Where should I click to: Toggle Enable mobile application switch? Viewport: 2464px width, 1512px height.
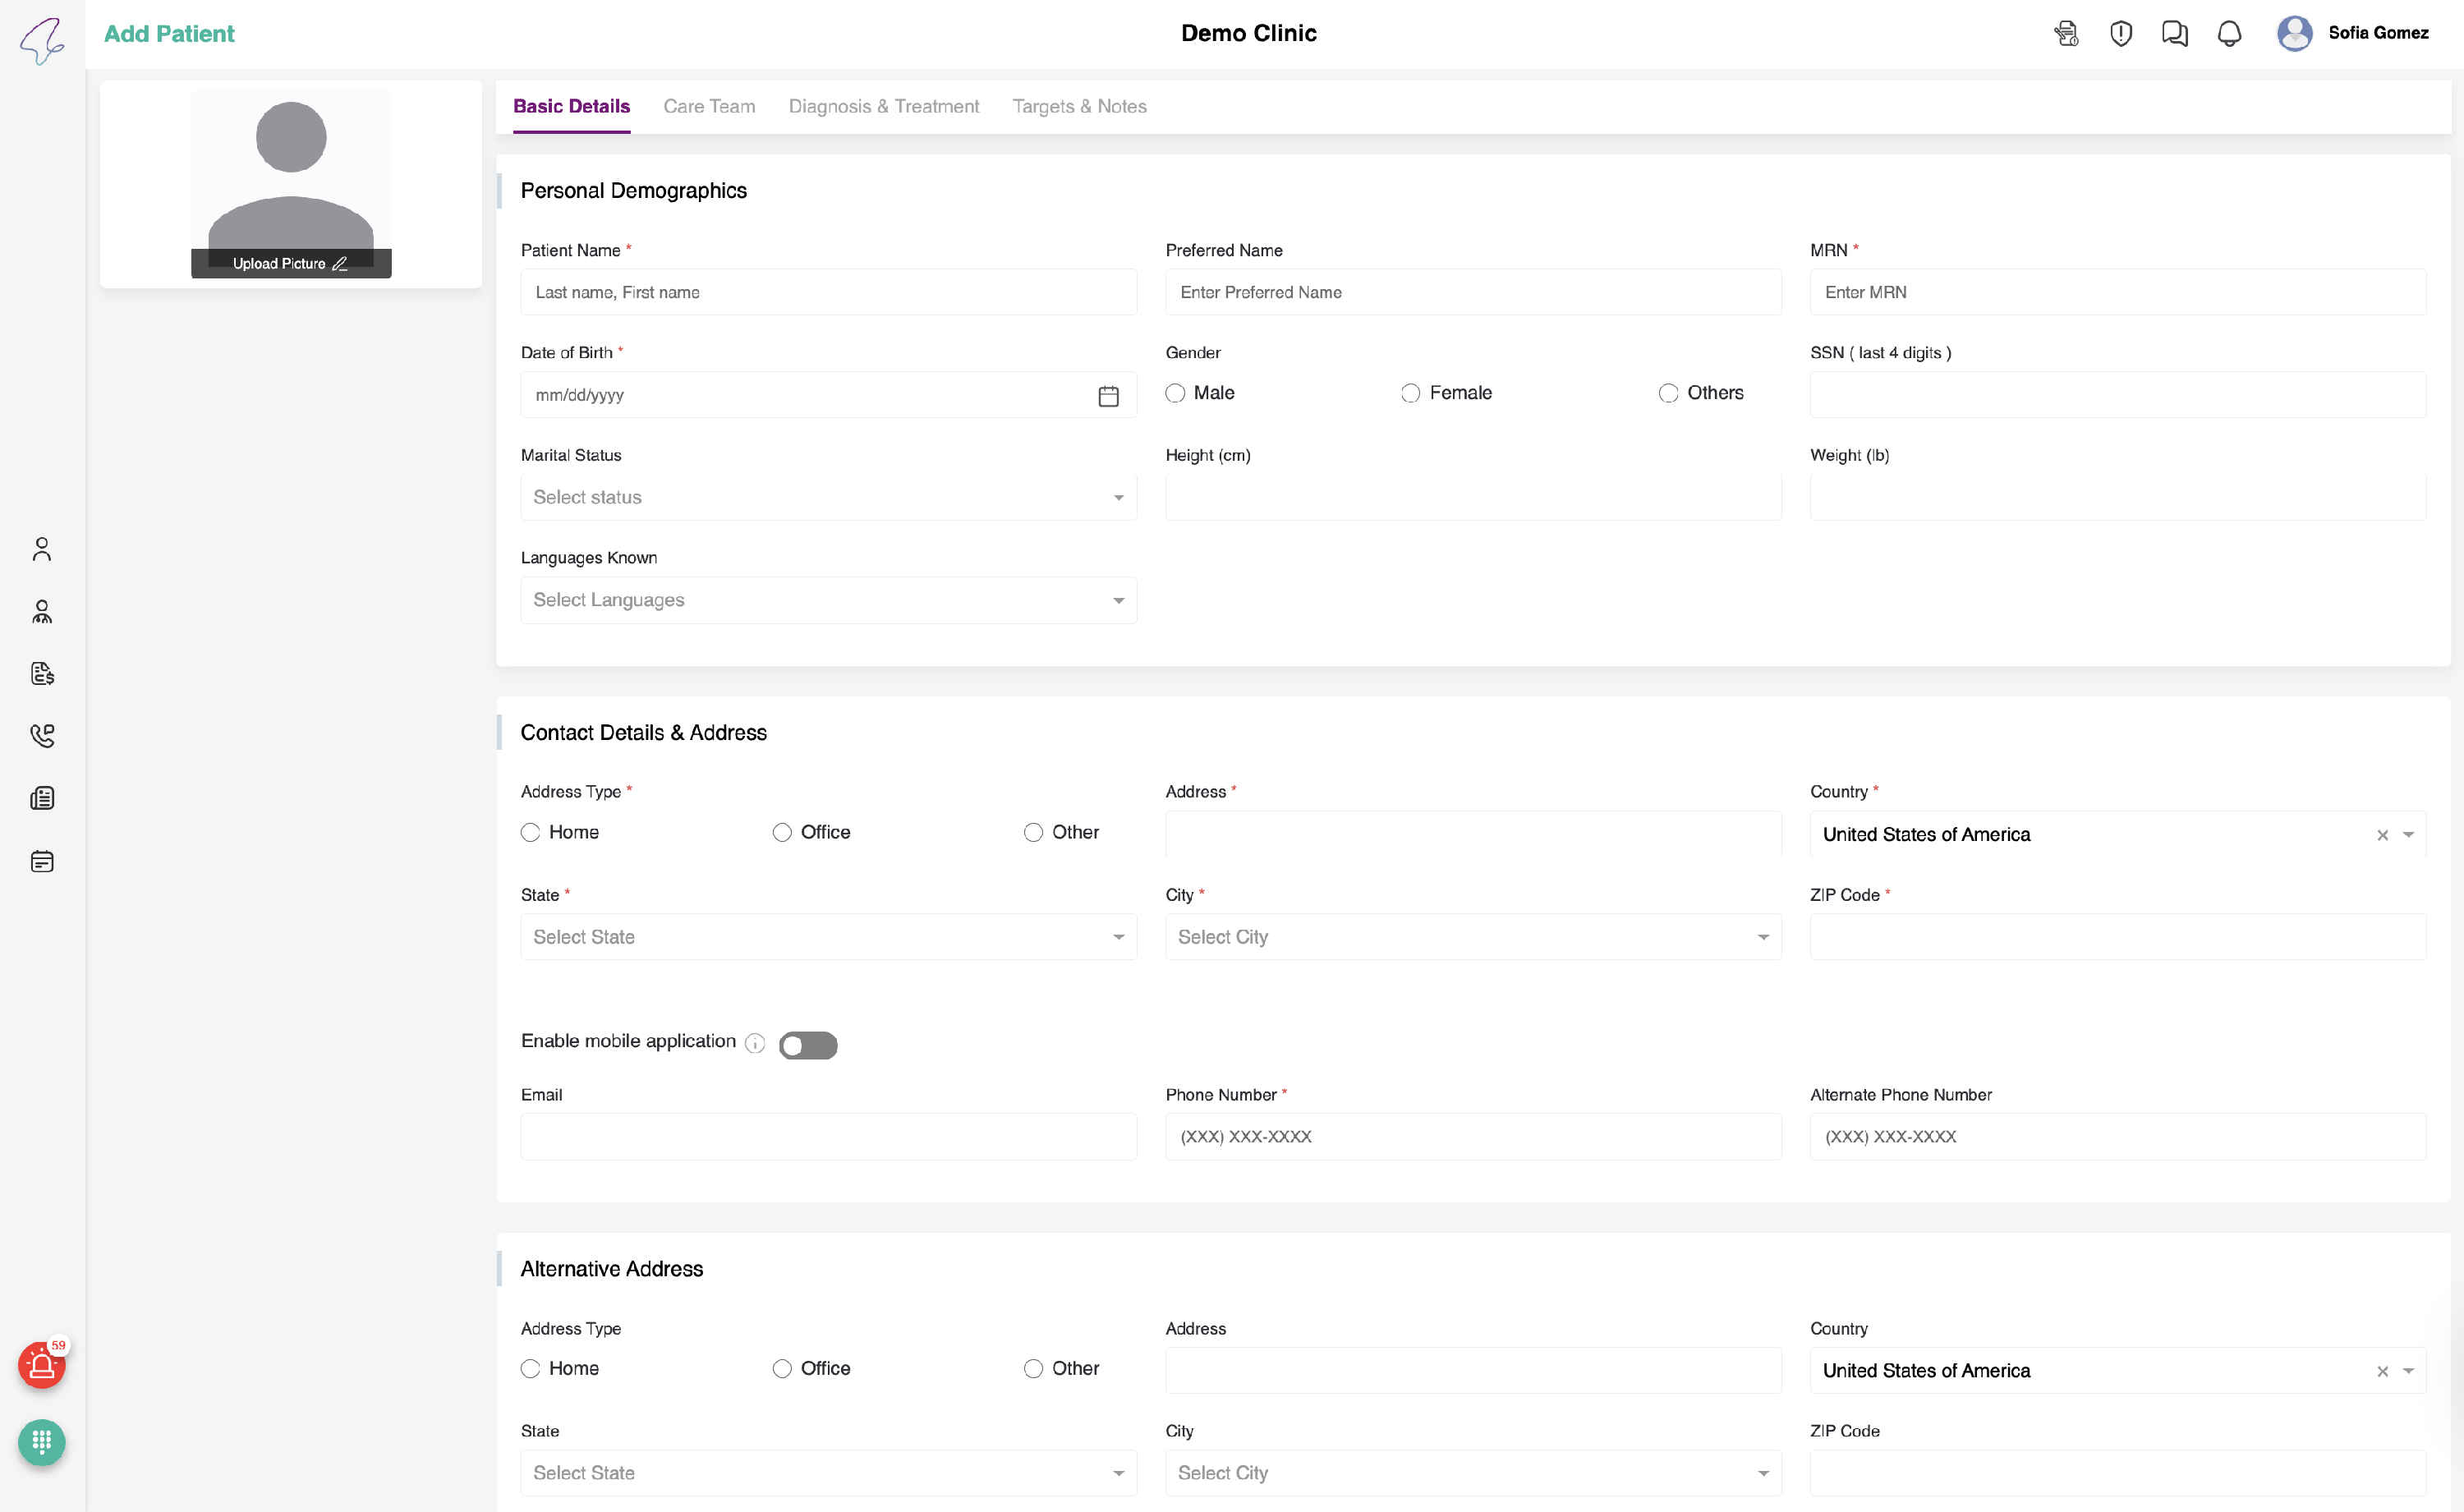(x=808, y=1045)
